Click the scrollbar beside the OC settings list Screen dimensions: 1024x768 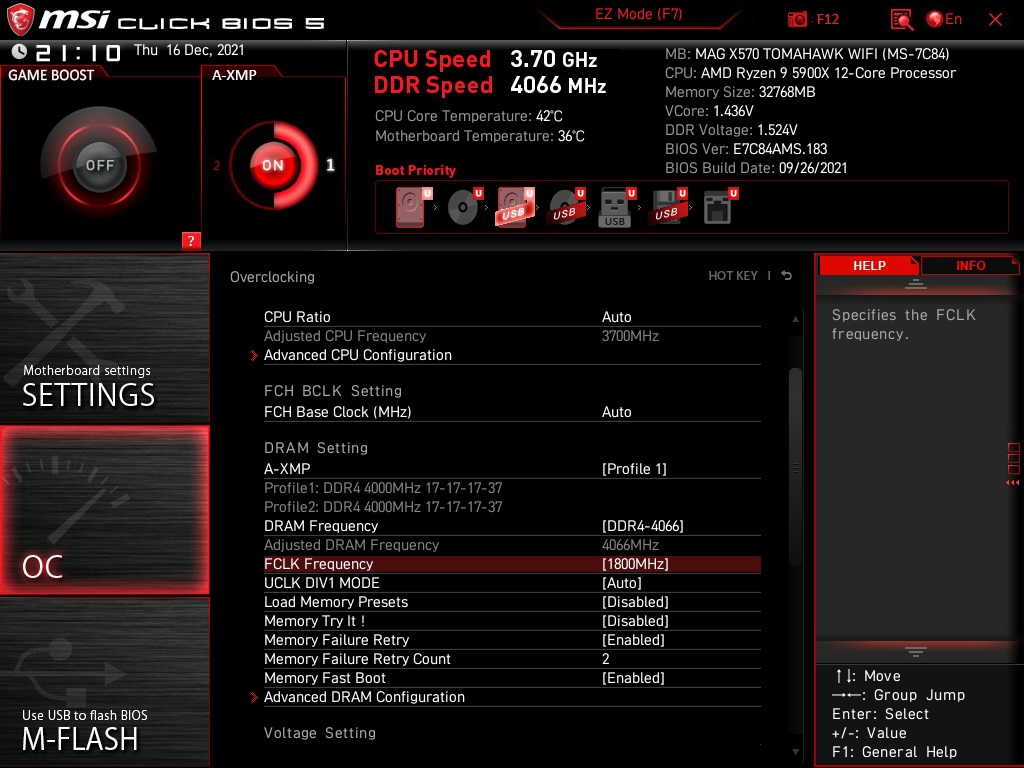pos(795,470)
